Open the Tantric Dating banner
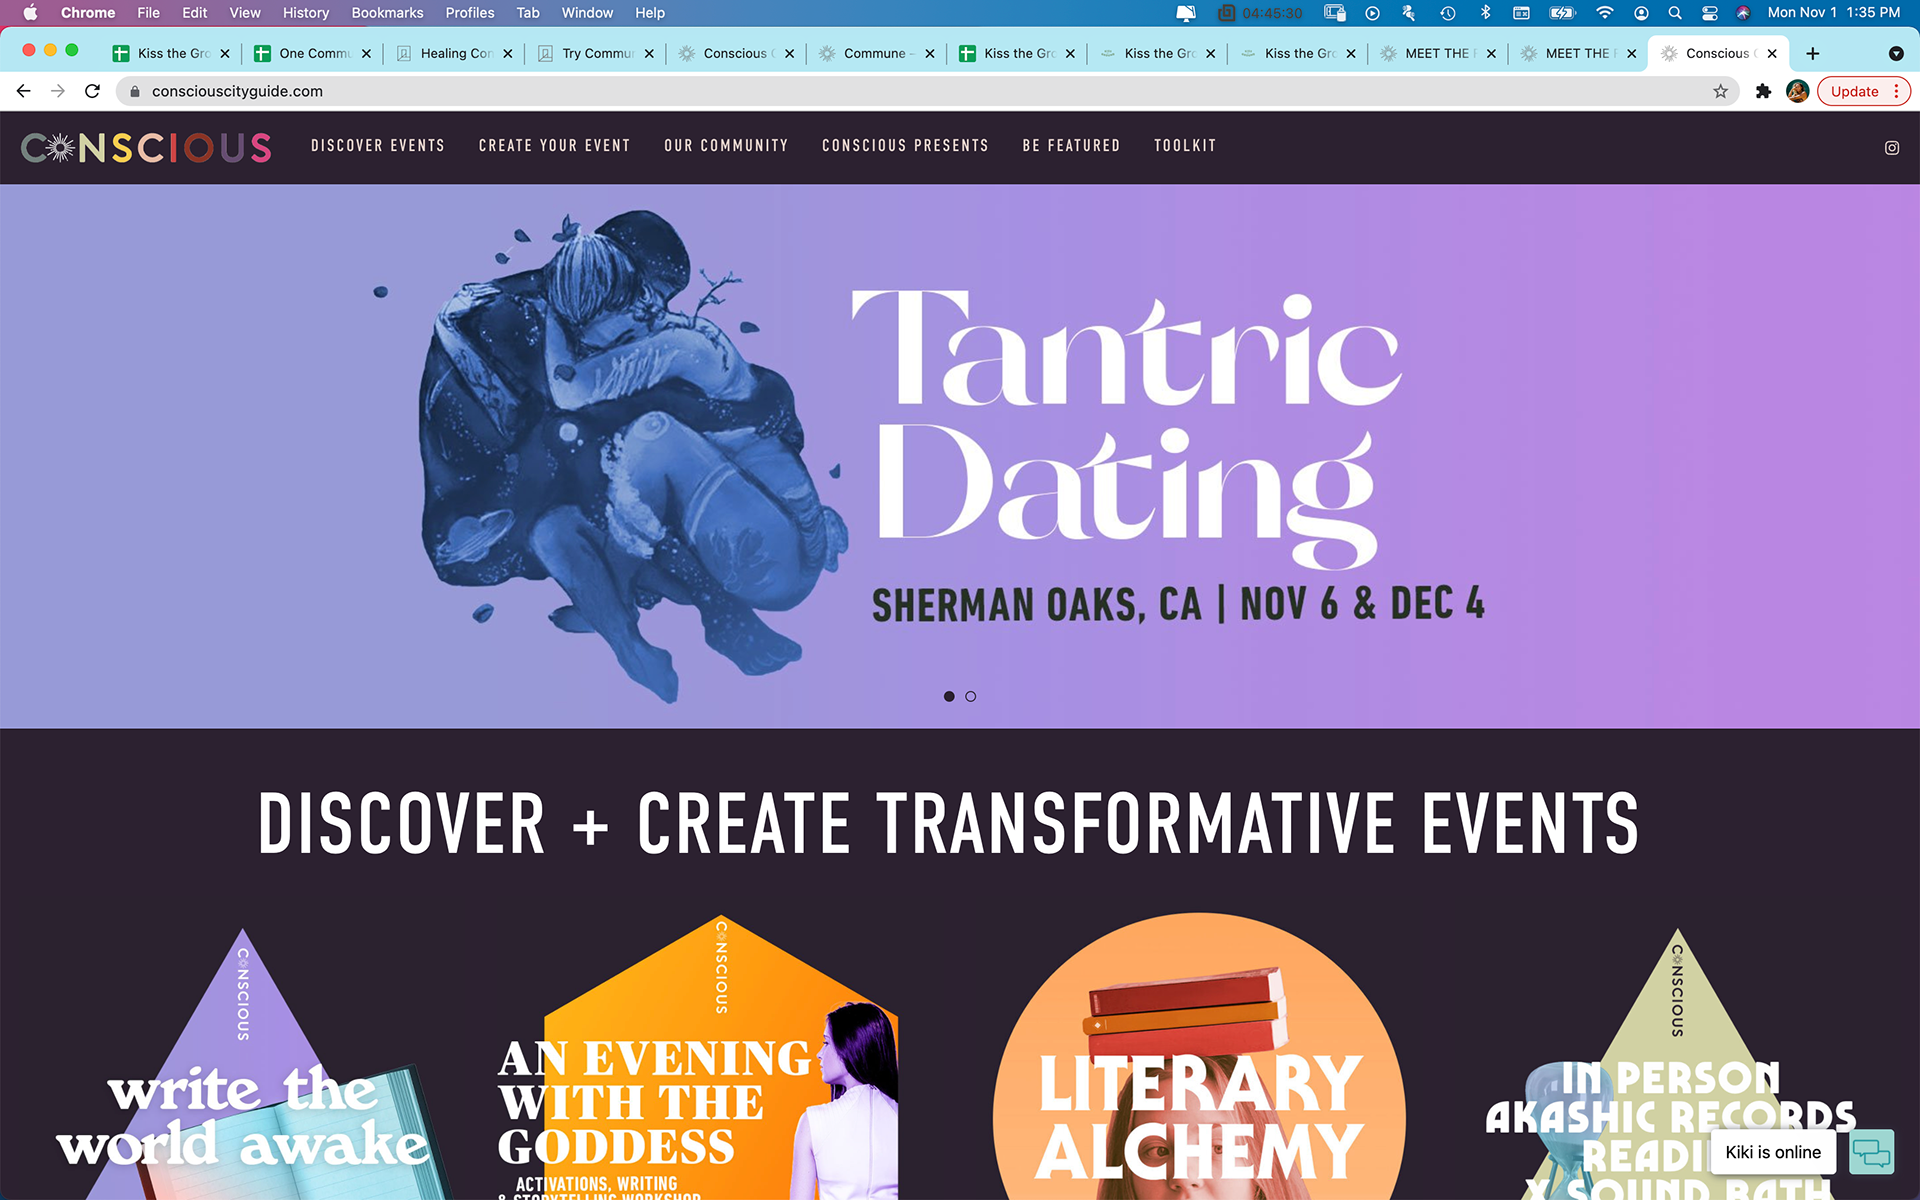1920x1200 pixels. (960, 456)
